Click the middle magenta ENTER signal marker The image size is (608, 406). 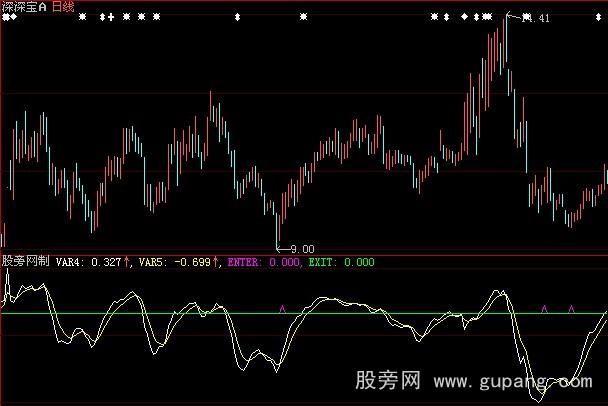pyautogui.click(x=544, y=309)
